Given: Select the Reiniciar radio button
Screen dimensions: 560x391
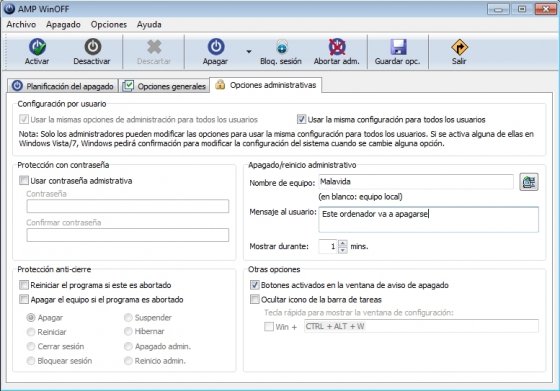Looking at the screenshot, I should 31,332.
